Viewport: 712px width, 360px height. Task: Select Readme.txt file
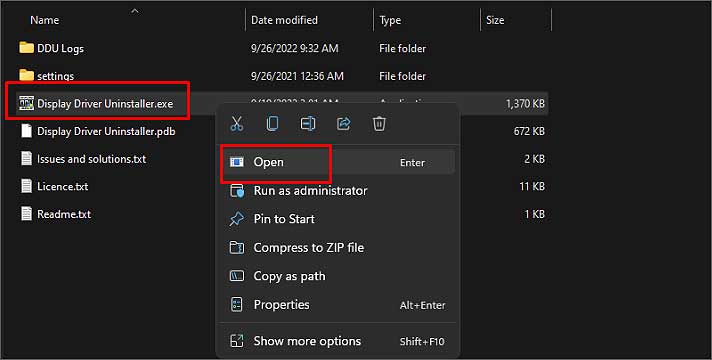pos(64,214)
